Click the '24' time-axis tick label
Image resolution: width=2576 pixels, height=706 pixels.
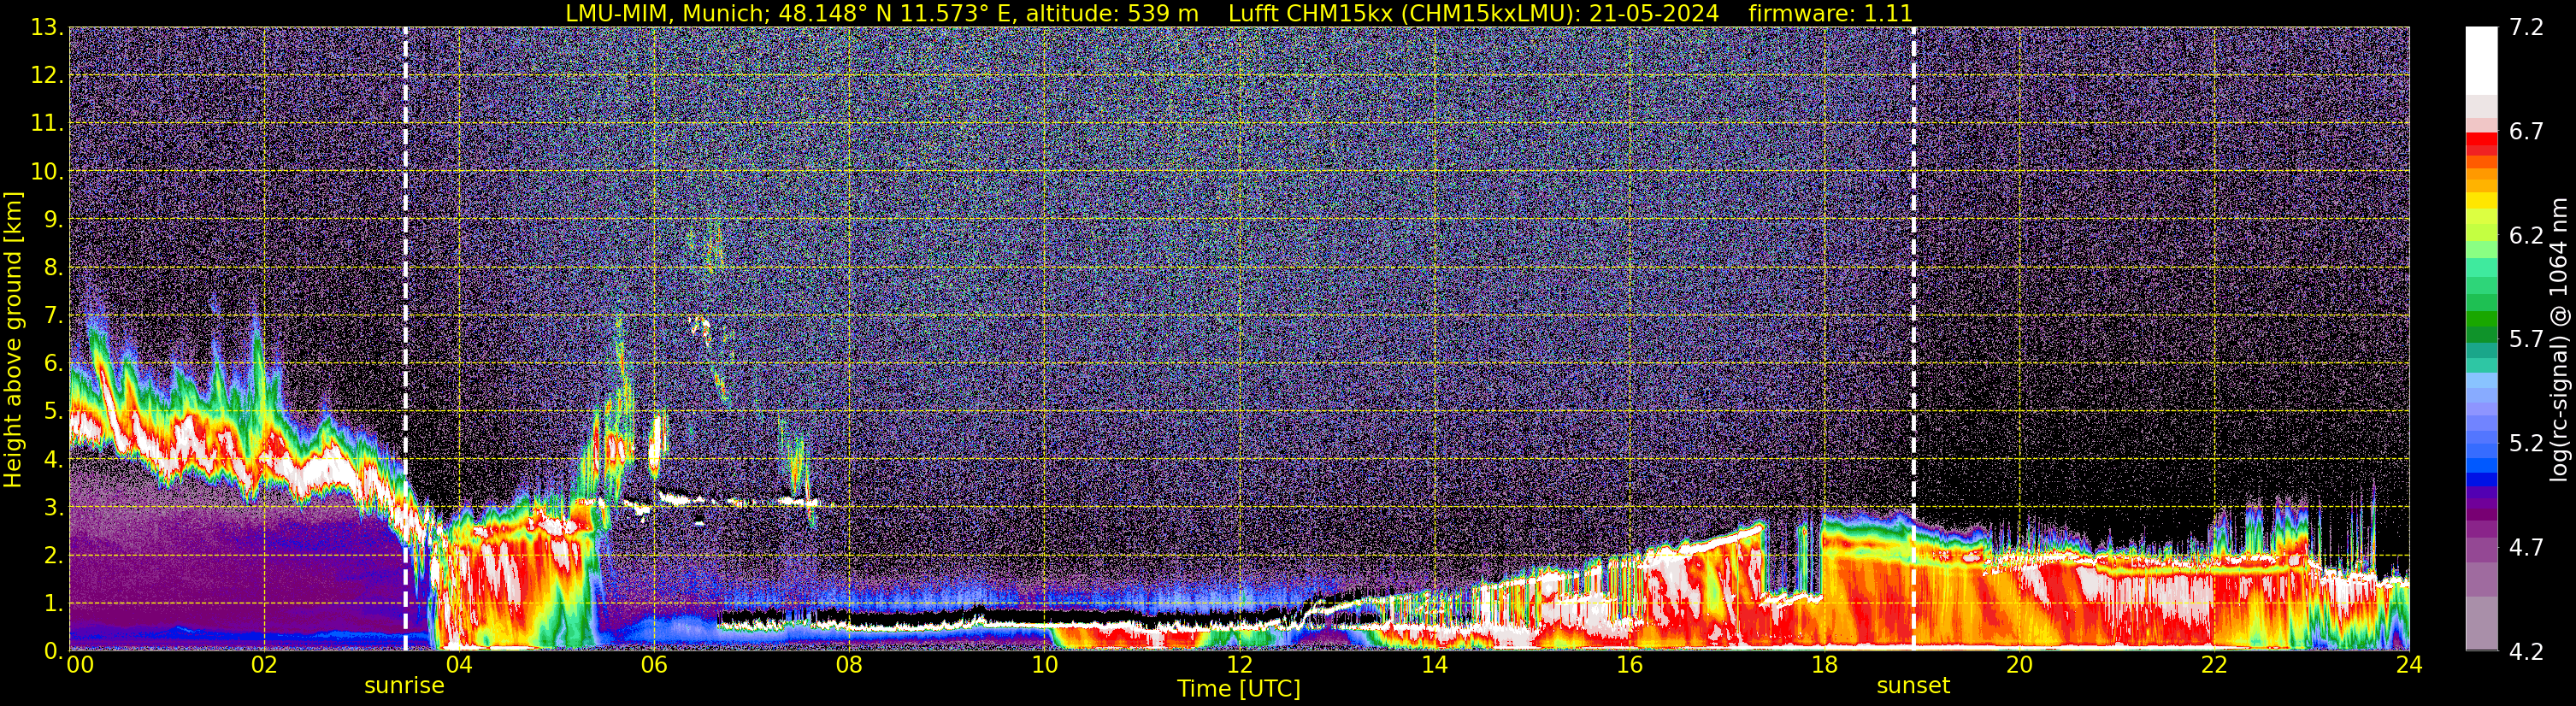(2409, 665)
